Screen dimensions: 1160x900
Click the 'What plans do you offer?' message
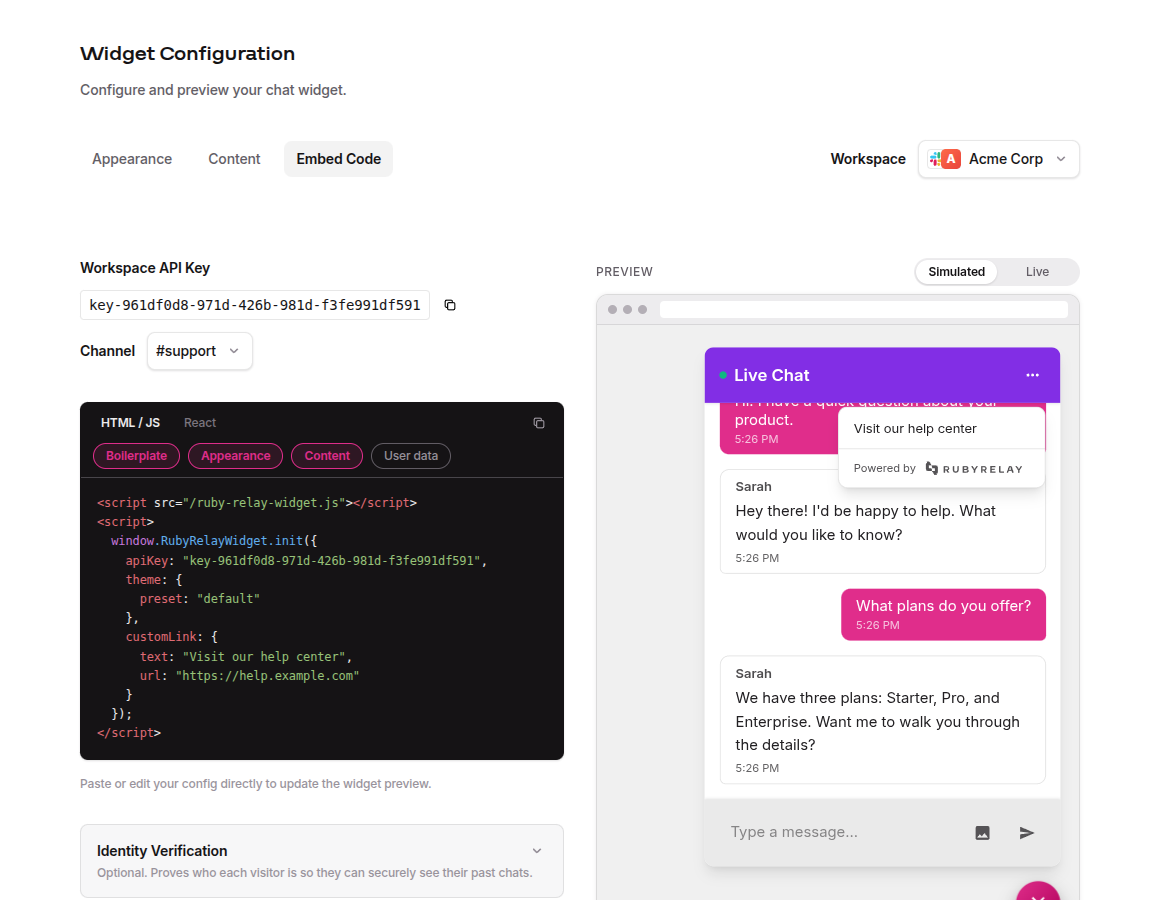coord(943,615)
